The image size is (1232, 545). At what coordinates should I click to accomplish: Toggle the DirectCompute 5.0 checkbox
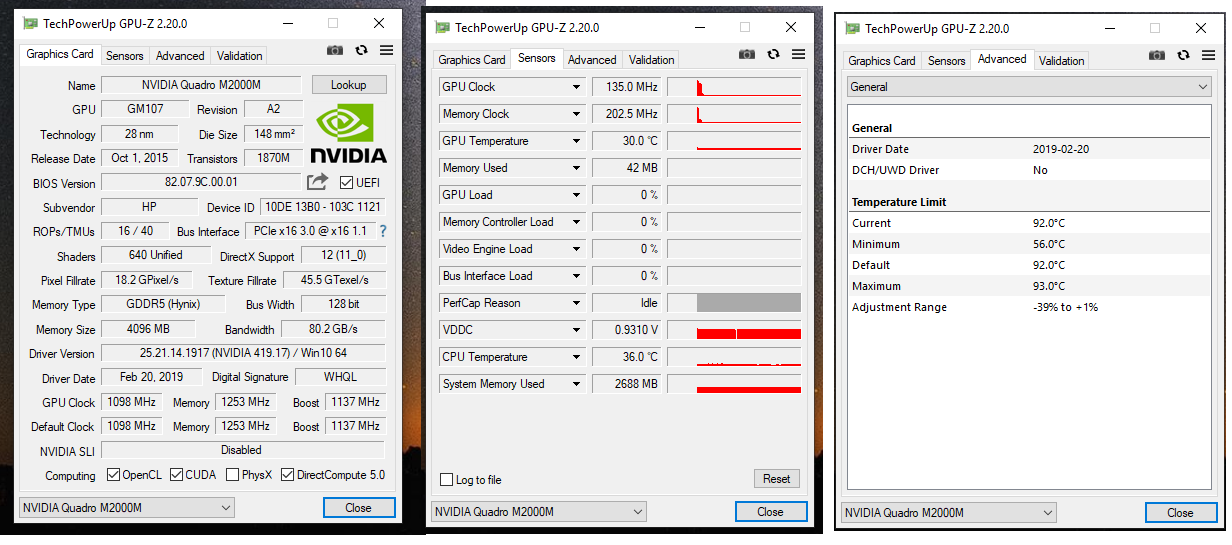pyautogui.click(x=287, y=475)
